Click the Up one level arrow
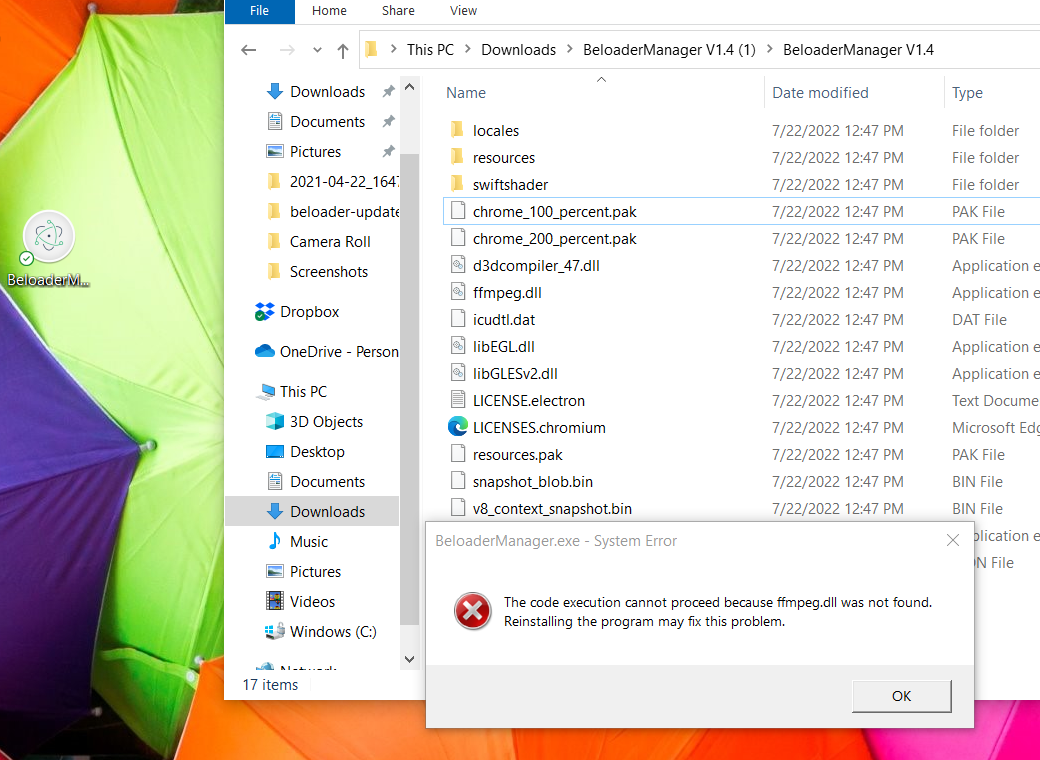 (343, 50)
